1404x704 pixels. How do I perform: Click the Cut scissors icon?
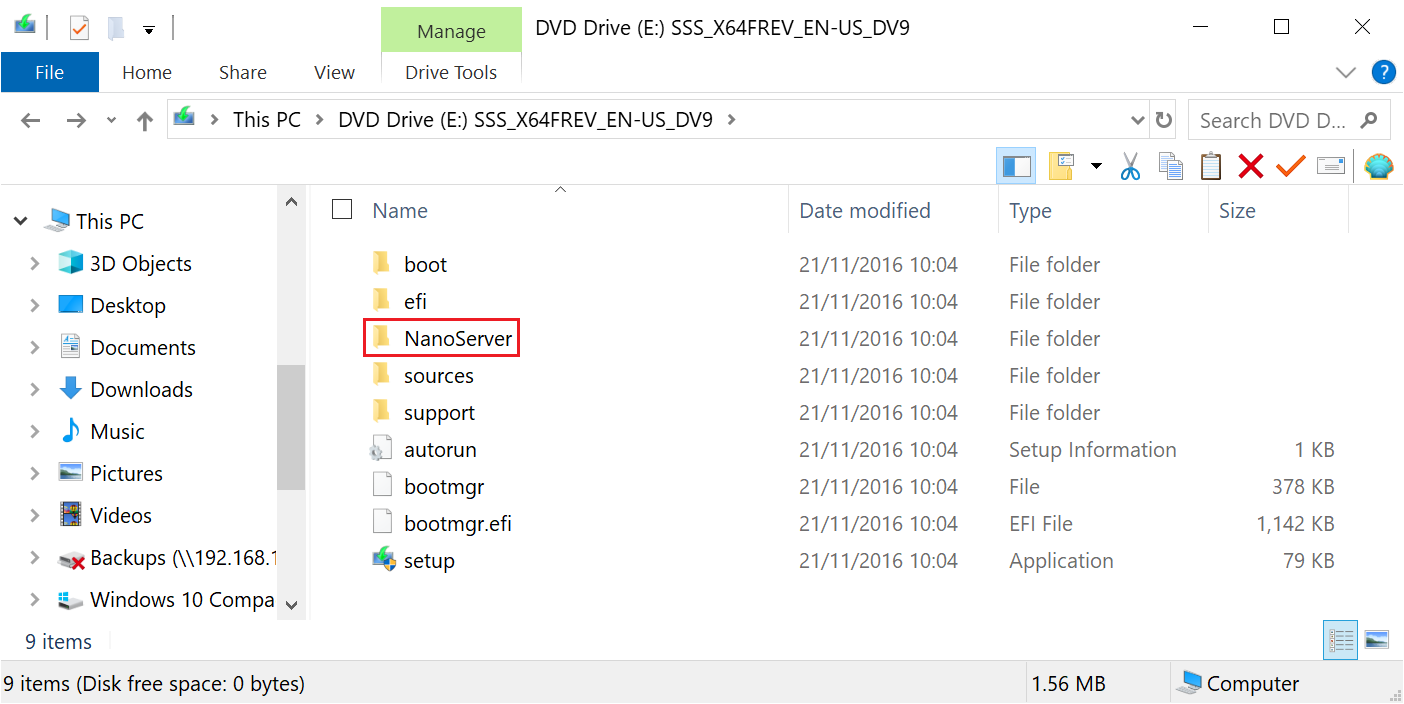[x=1130, y=166]
